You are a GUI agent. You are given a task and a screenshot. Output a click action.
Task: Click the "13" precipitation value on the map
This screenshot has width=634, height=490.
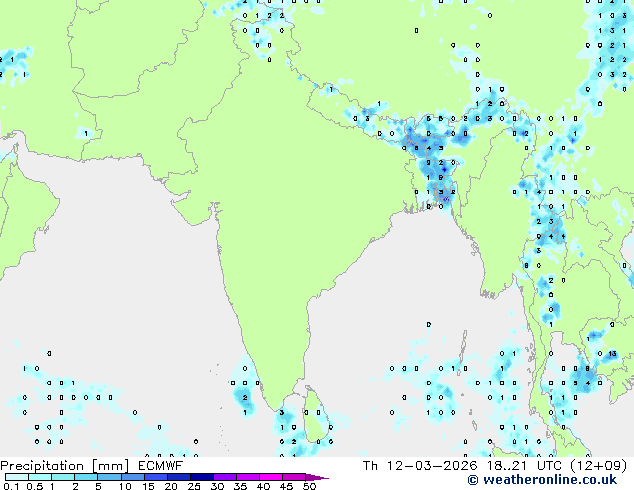[612, 354]
